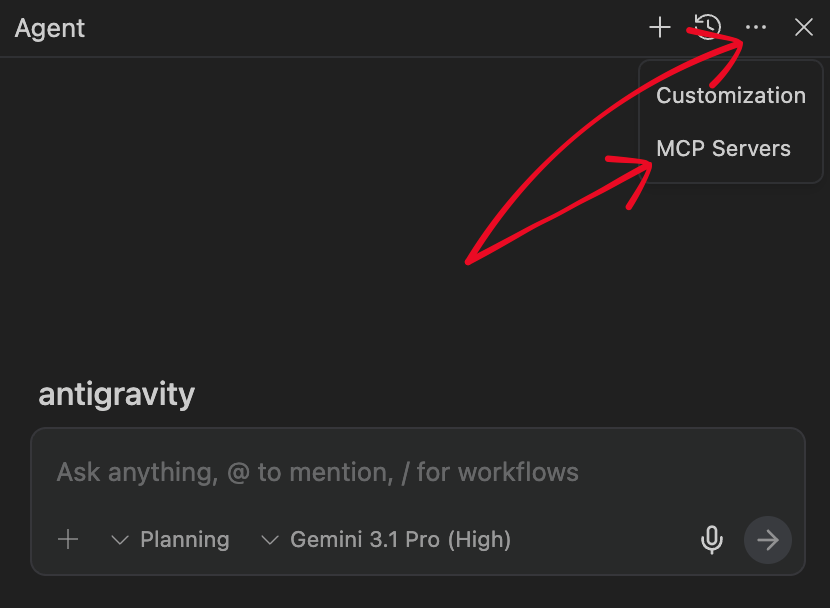
Task: Open the Planning mode dropdown
Action: (184, 540)
